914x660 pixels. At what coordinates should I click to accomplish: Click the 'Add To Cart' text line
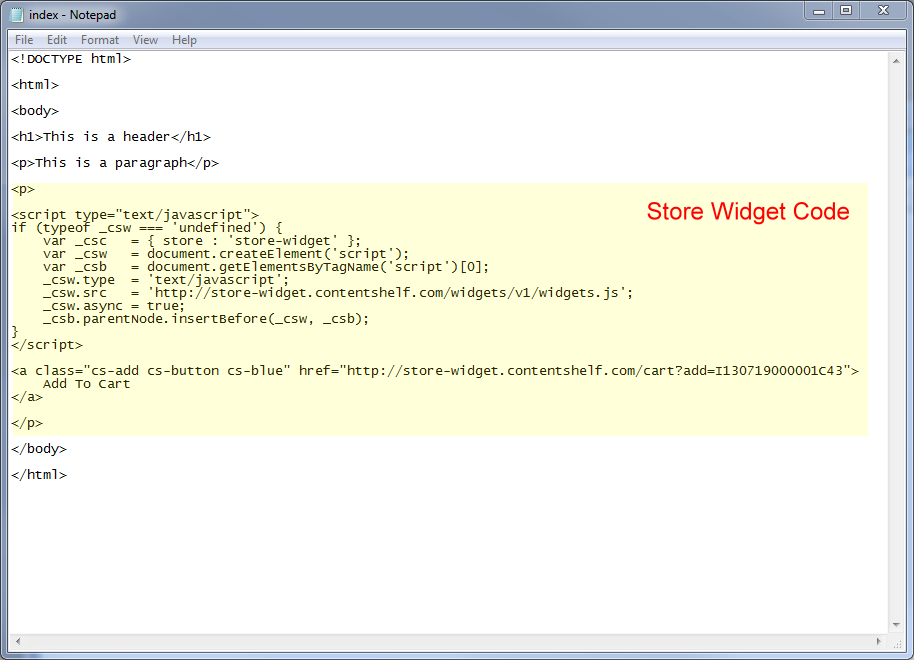point(86,384)
